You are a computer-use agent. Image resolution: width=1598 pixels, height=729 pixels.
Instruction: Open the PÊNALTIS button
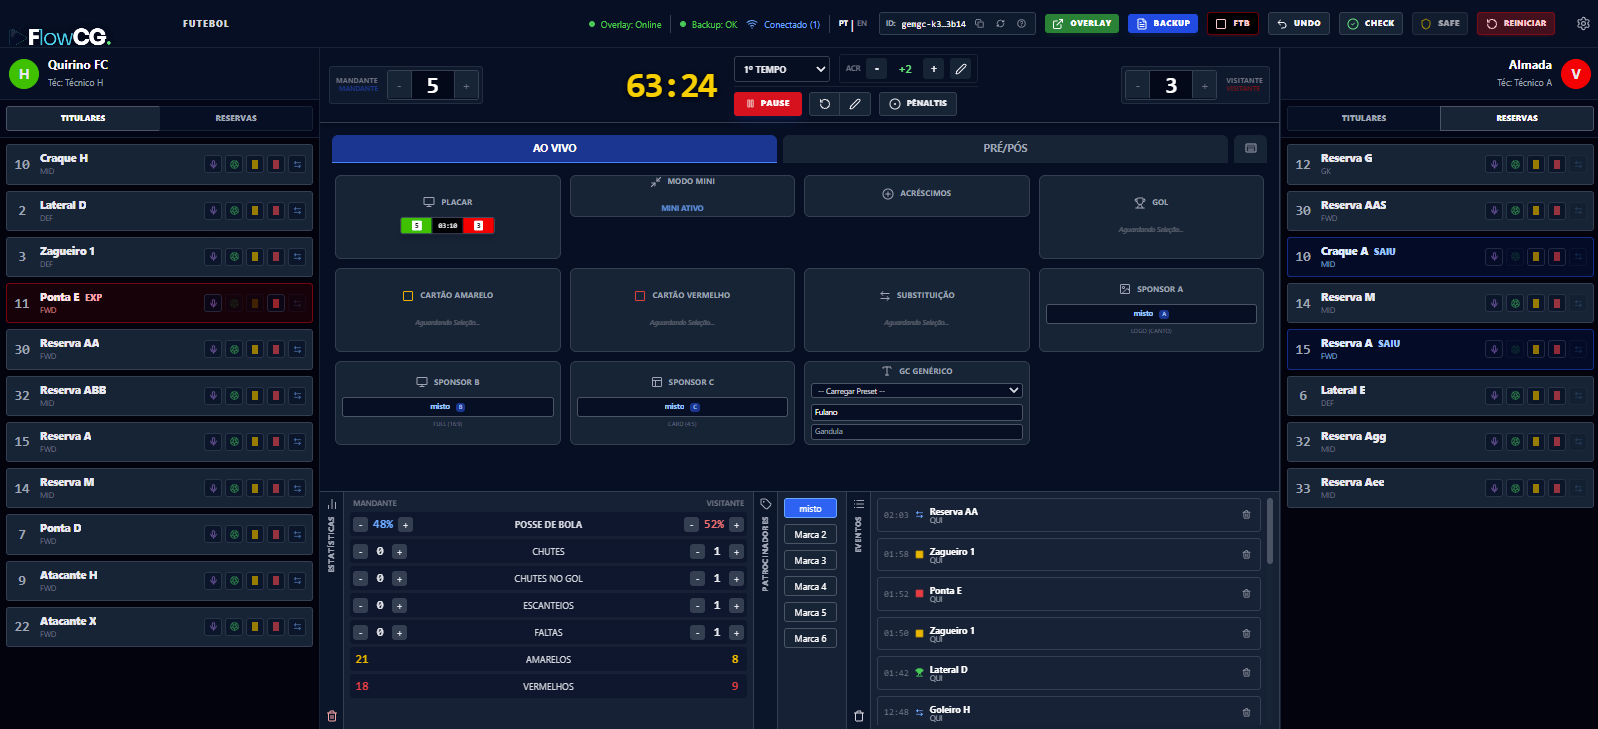[917, 103]
